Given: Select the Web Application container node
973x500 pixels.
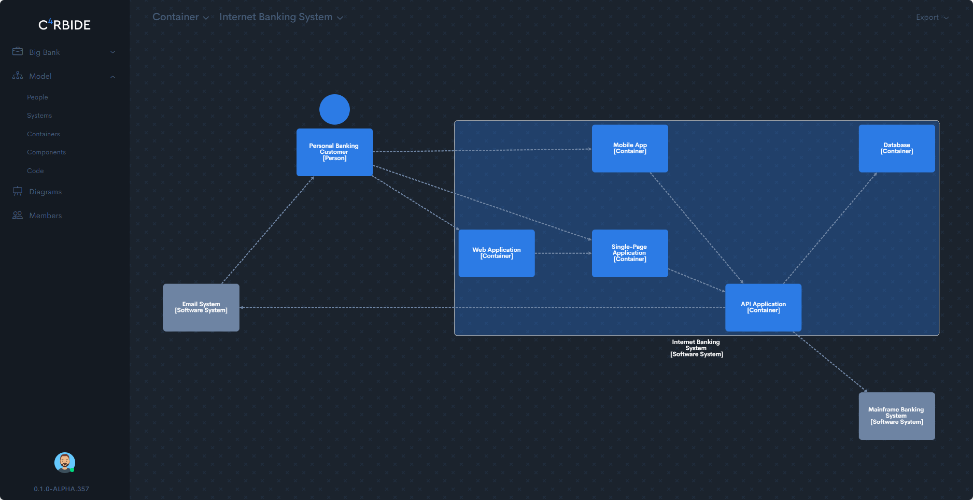Looking at the screenshot, I should (x=496, y=253).
